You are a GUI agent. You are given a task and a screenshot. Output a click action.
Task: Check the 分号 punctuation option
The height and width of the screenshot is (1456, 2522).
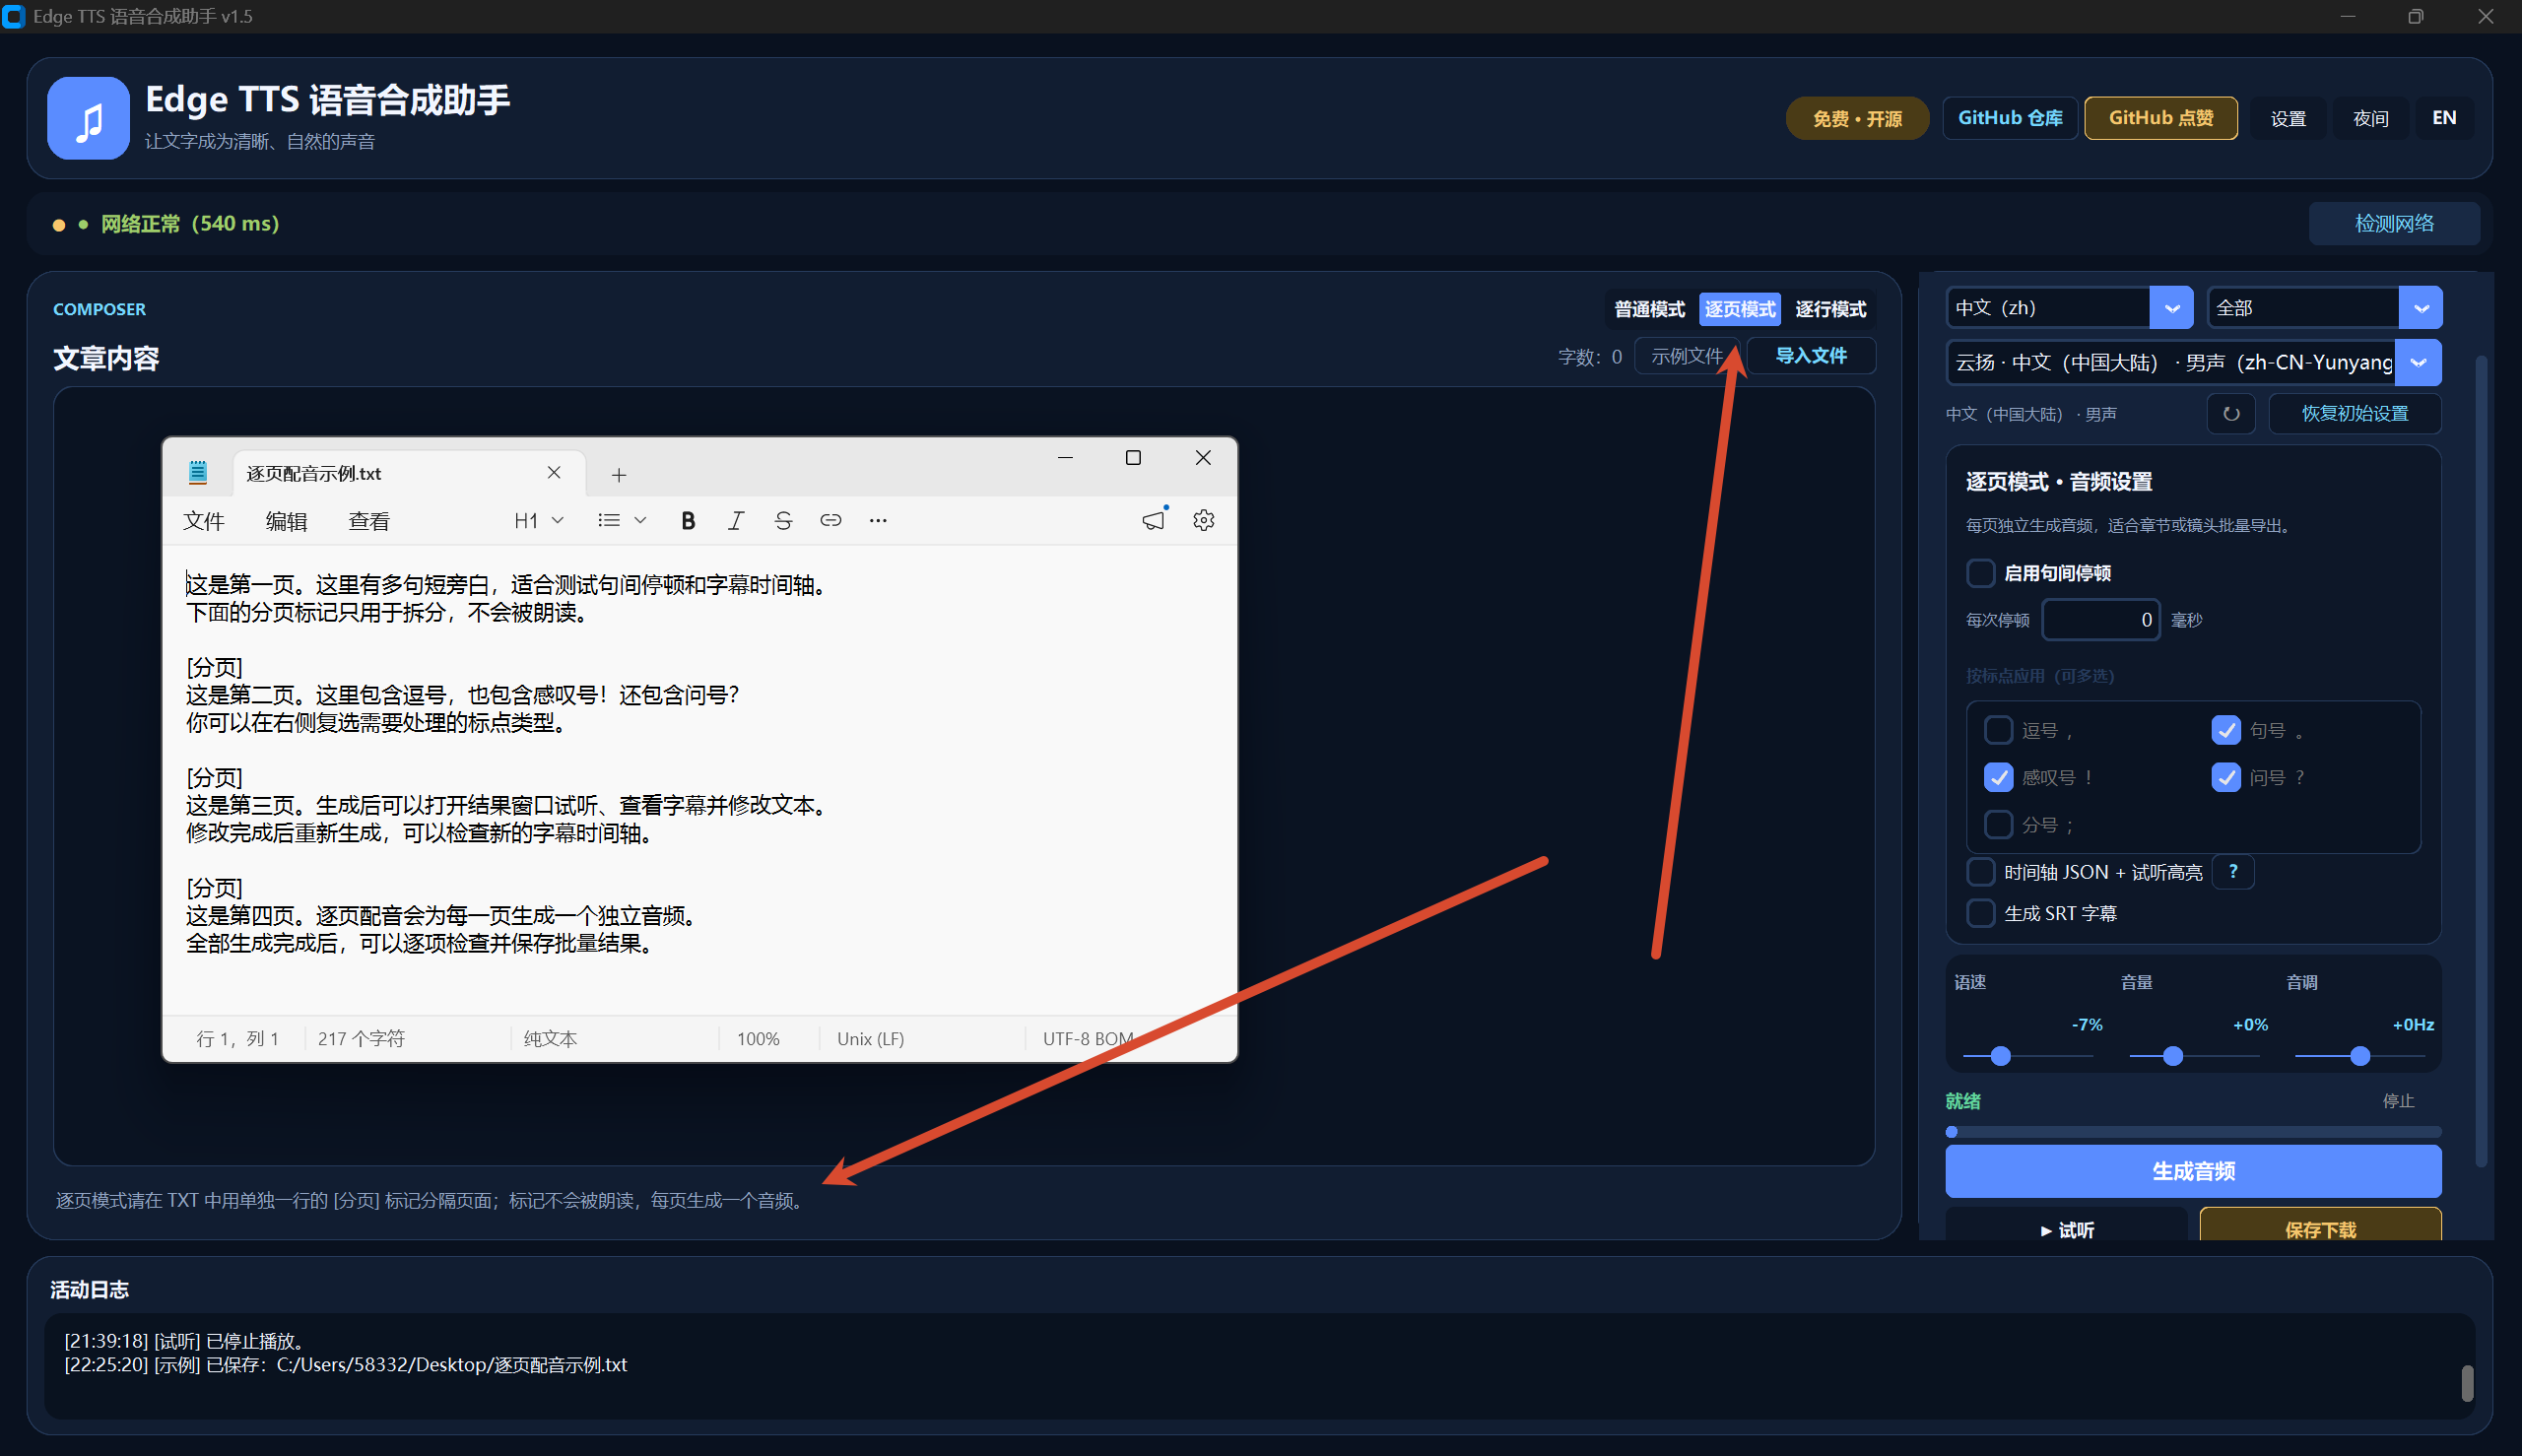(x=1998, y=824)
